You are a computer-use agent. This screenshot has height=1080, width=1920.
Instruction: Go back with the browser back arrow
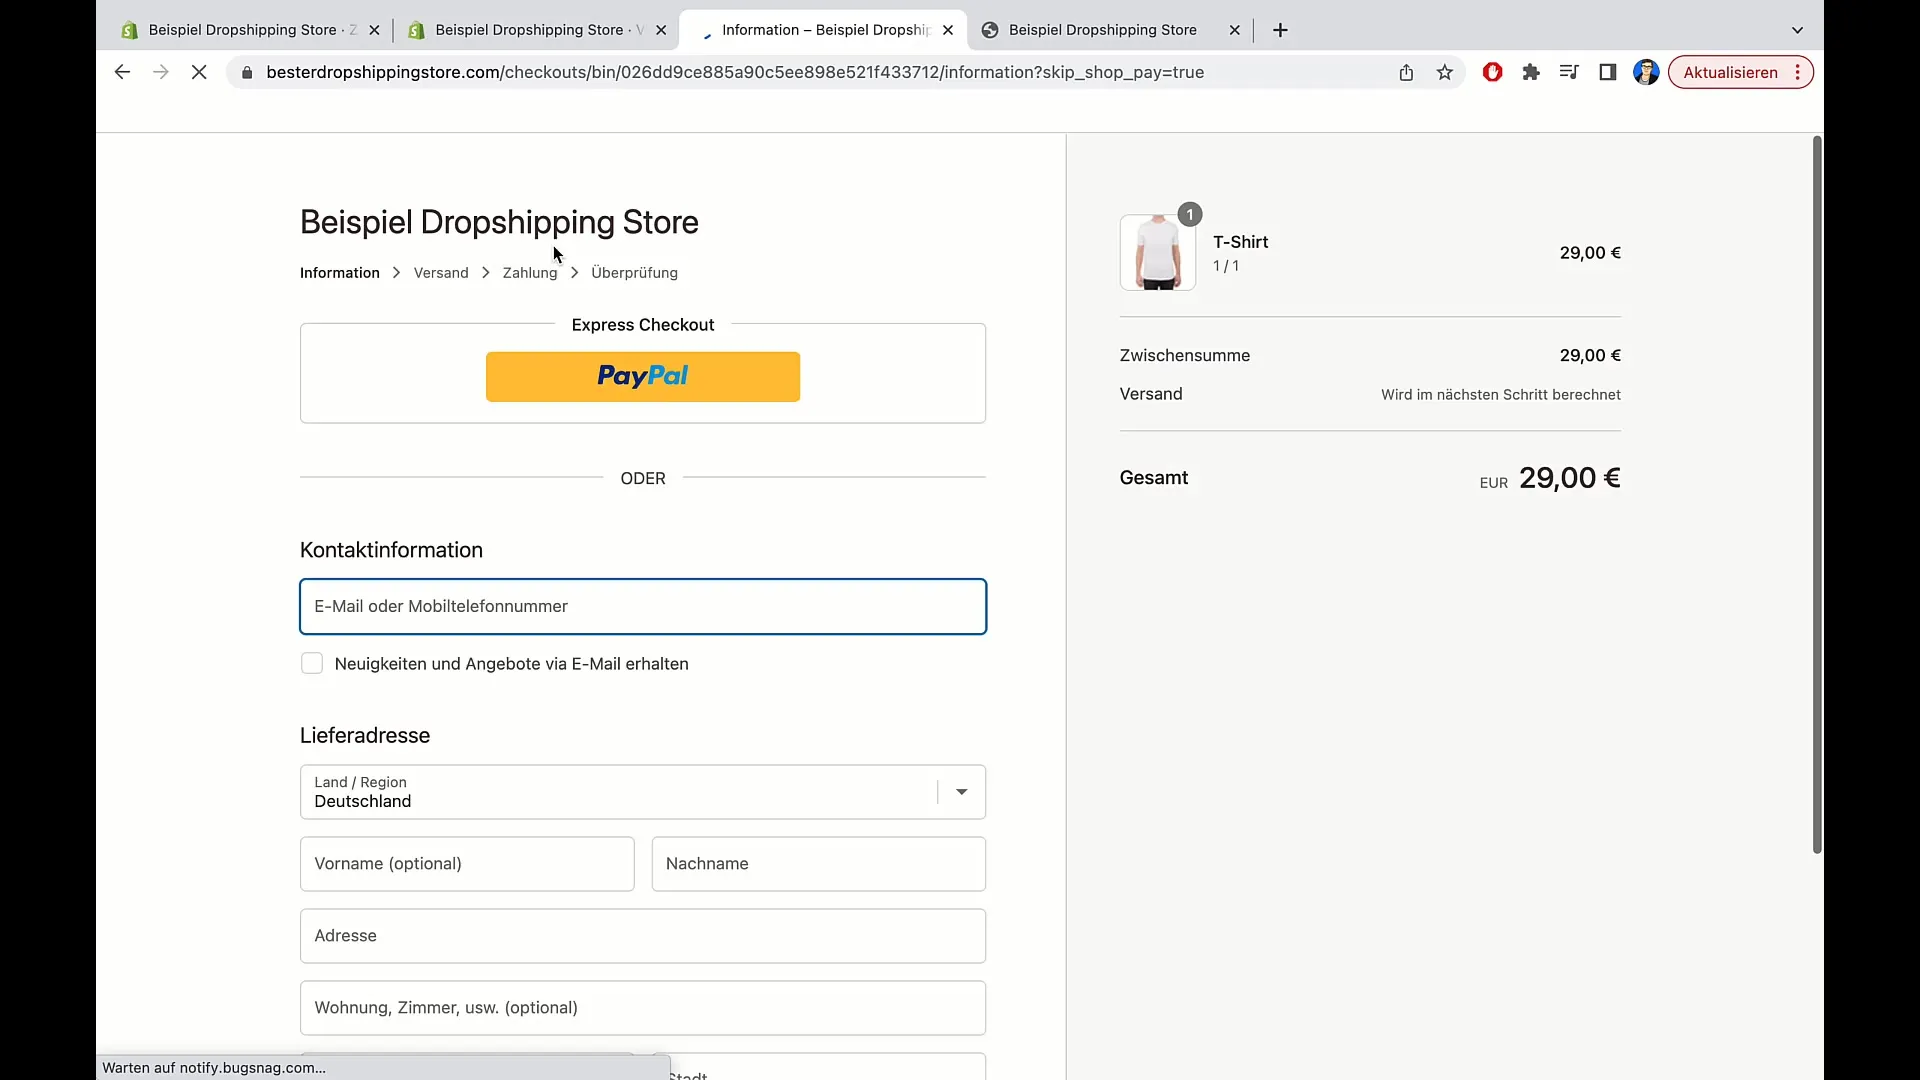(122, 72)
